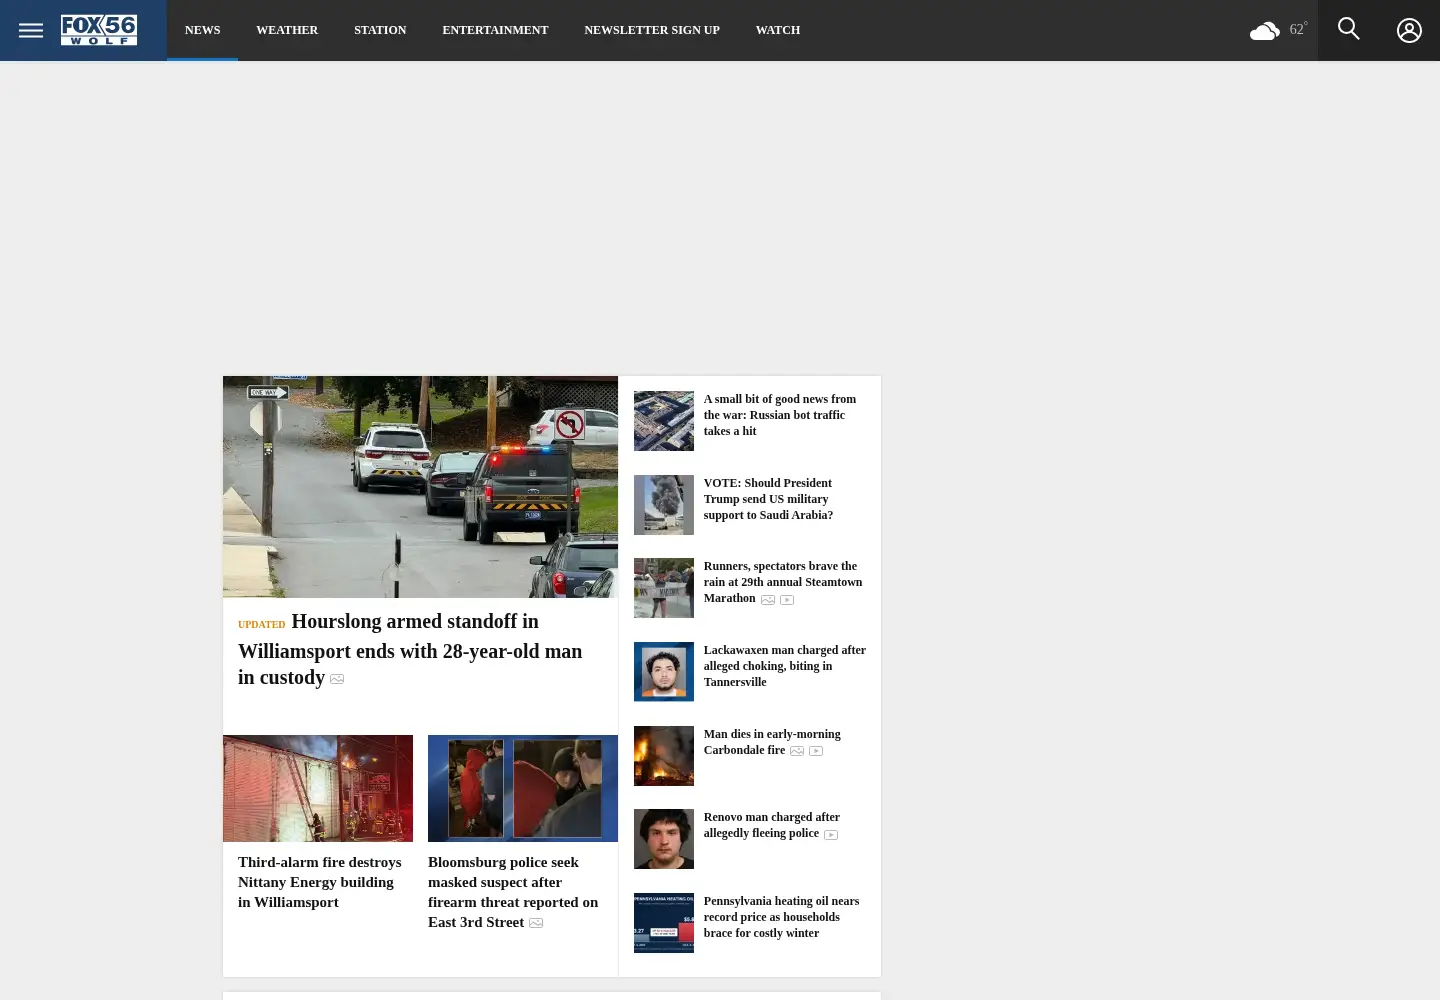
Task: Read the Steamtown Marathon story
Action: click(x=782, y=582)
